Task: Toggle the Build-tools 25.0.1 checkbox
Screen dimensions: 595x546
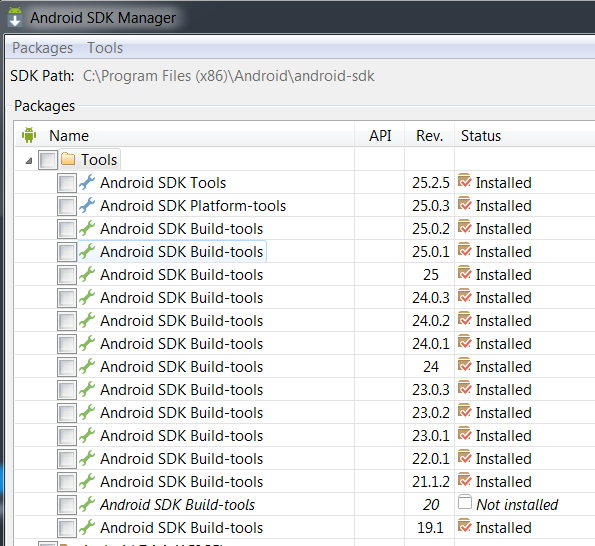Action: [67, 252]
